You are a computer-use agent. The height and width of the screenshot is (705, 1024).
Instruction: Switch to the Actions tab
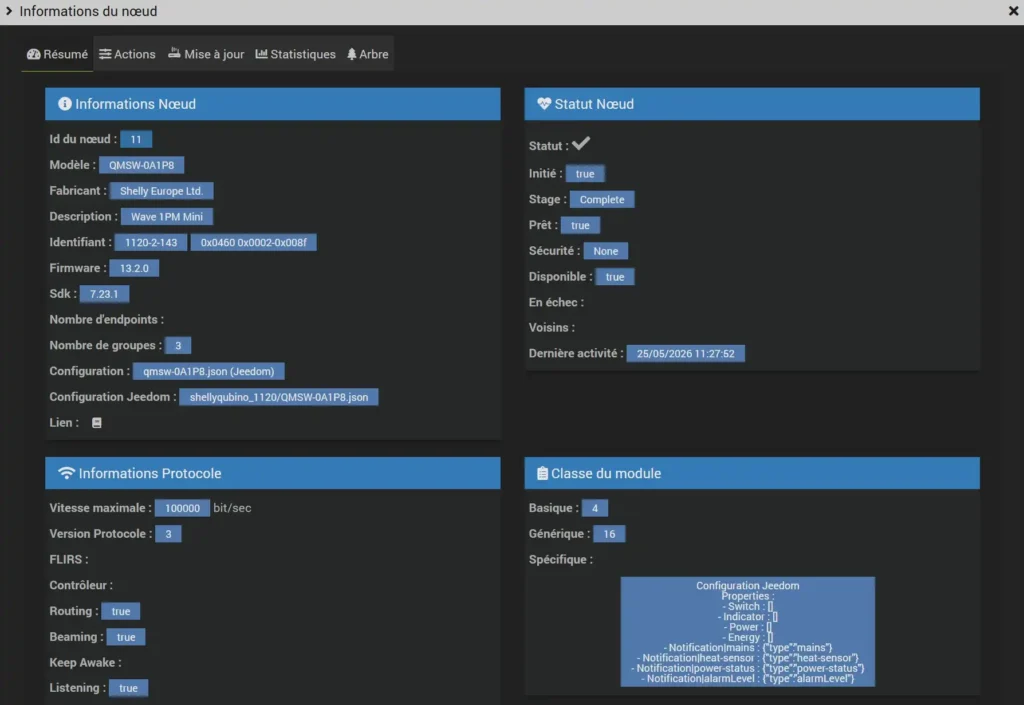(127, 54)
